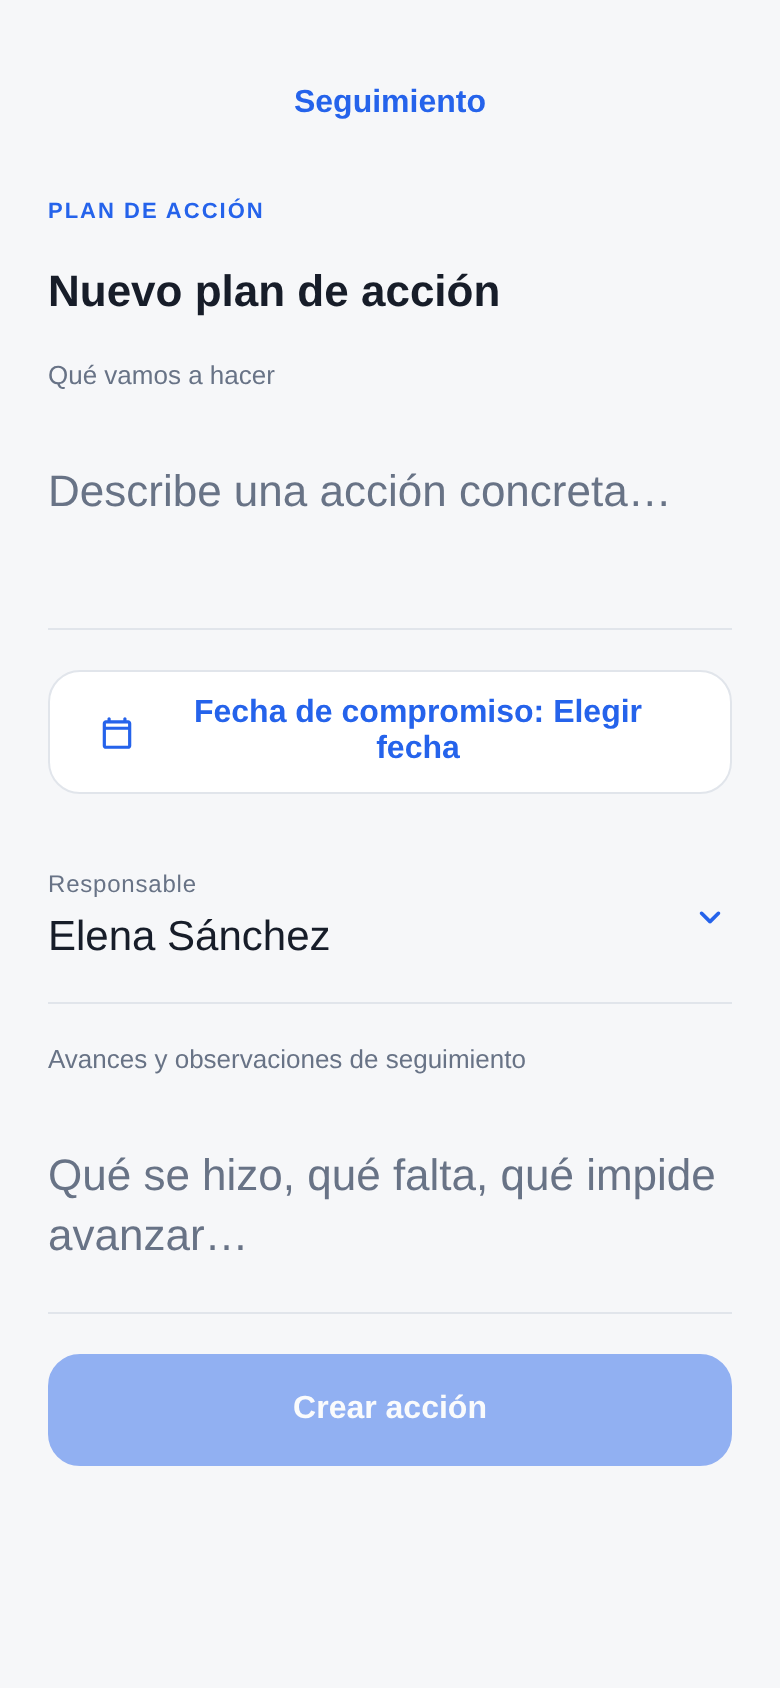
Task: Click the calendar icon in date button
Action: [117, 733]
